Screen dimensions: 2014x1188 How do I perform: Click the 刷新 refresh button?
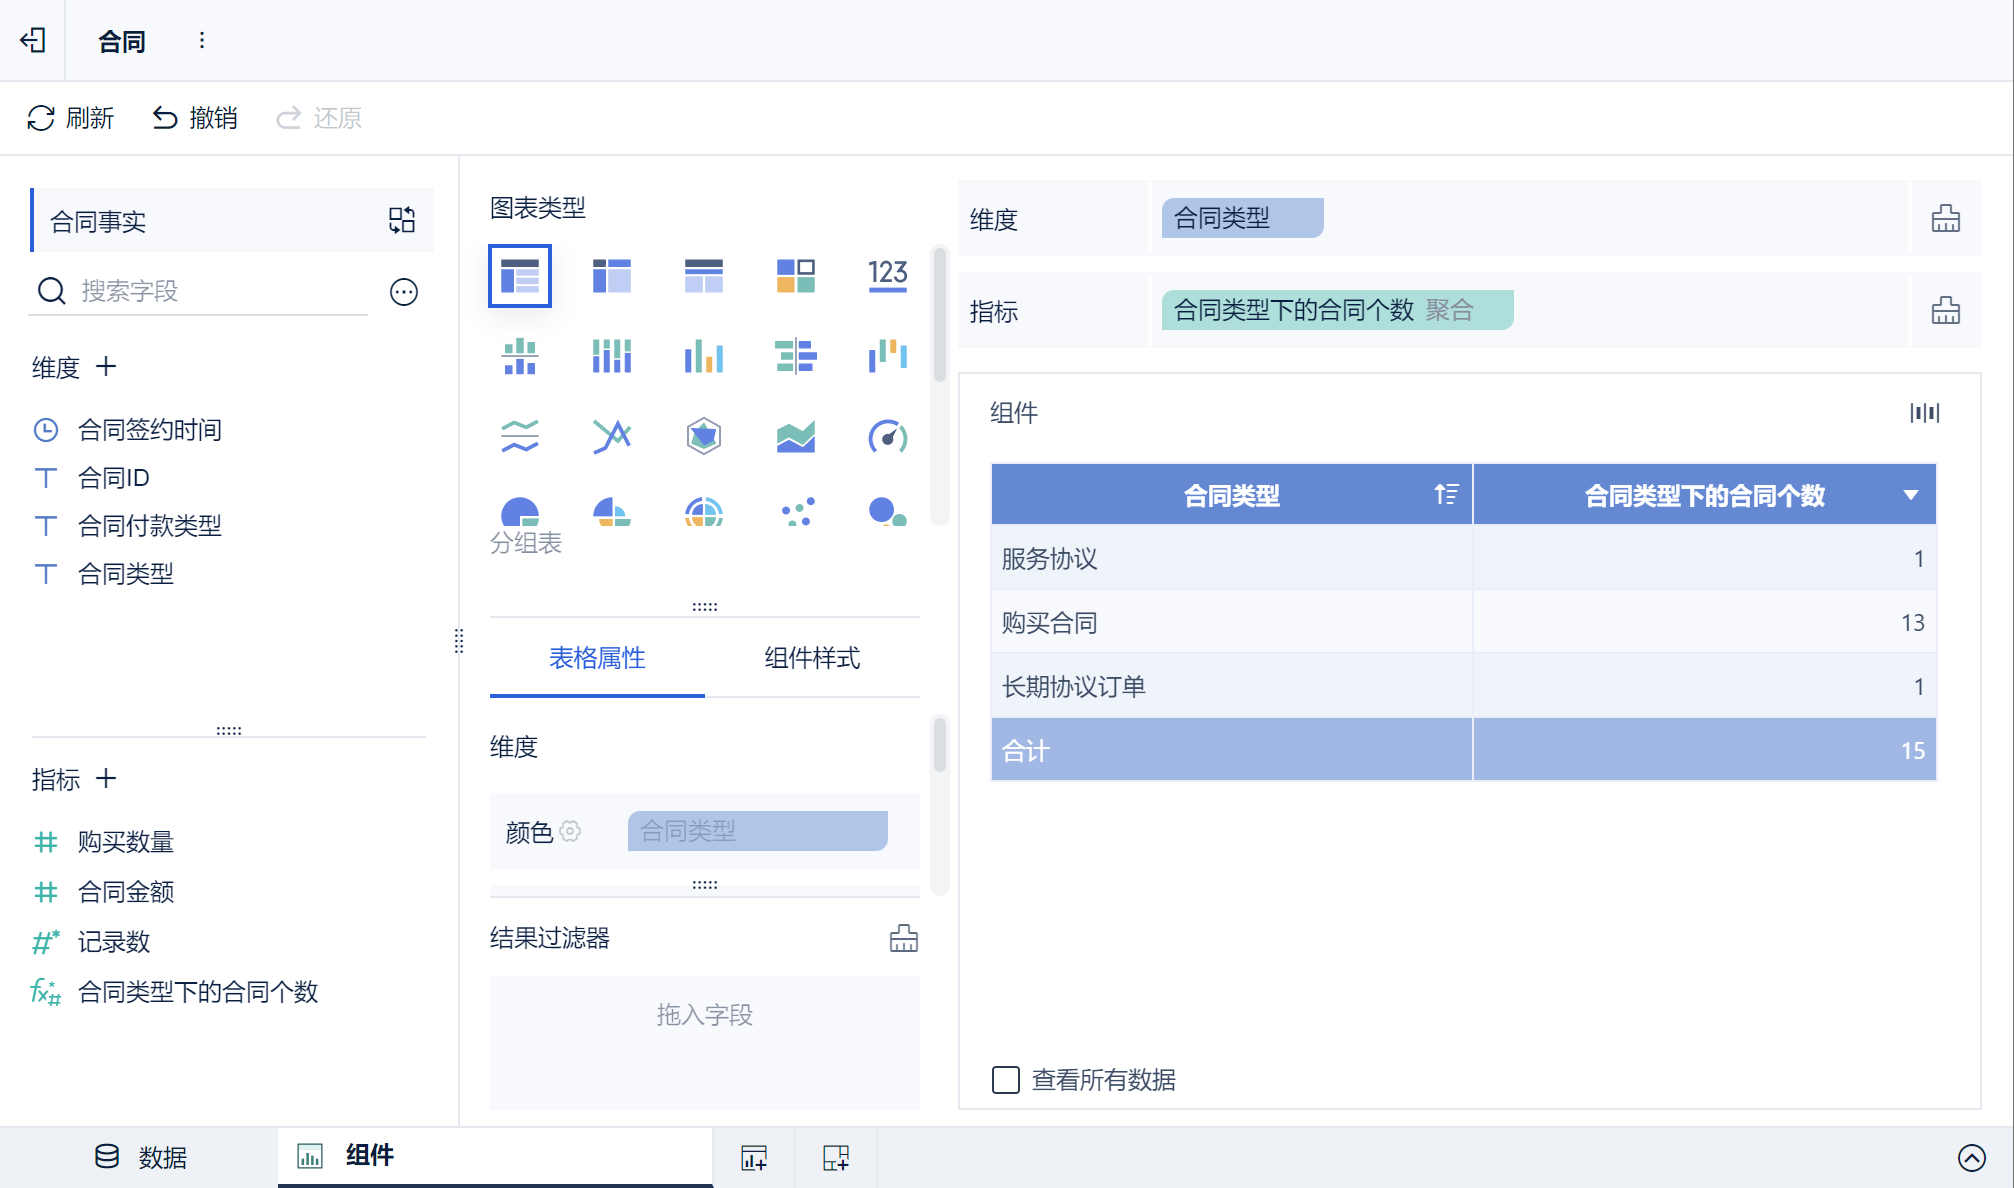pyautogui.click(x=70, y=118)
